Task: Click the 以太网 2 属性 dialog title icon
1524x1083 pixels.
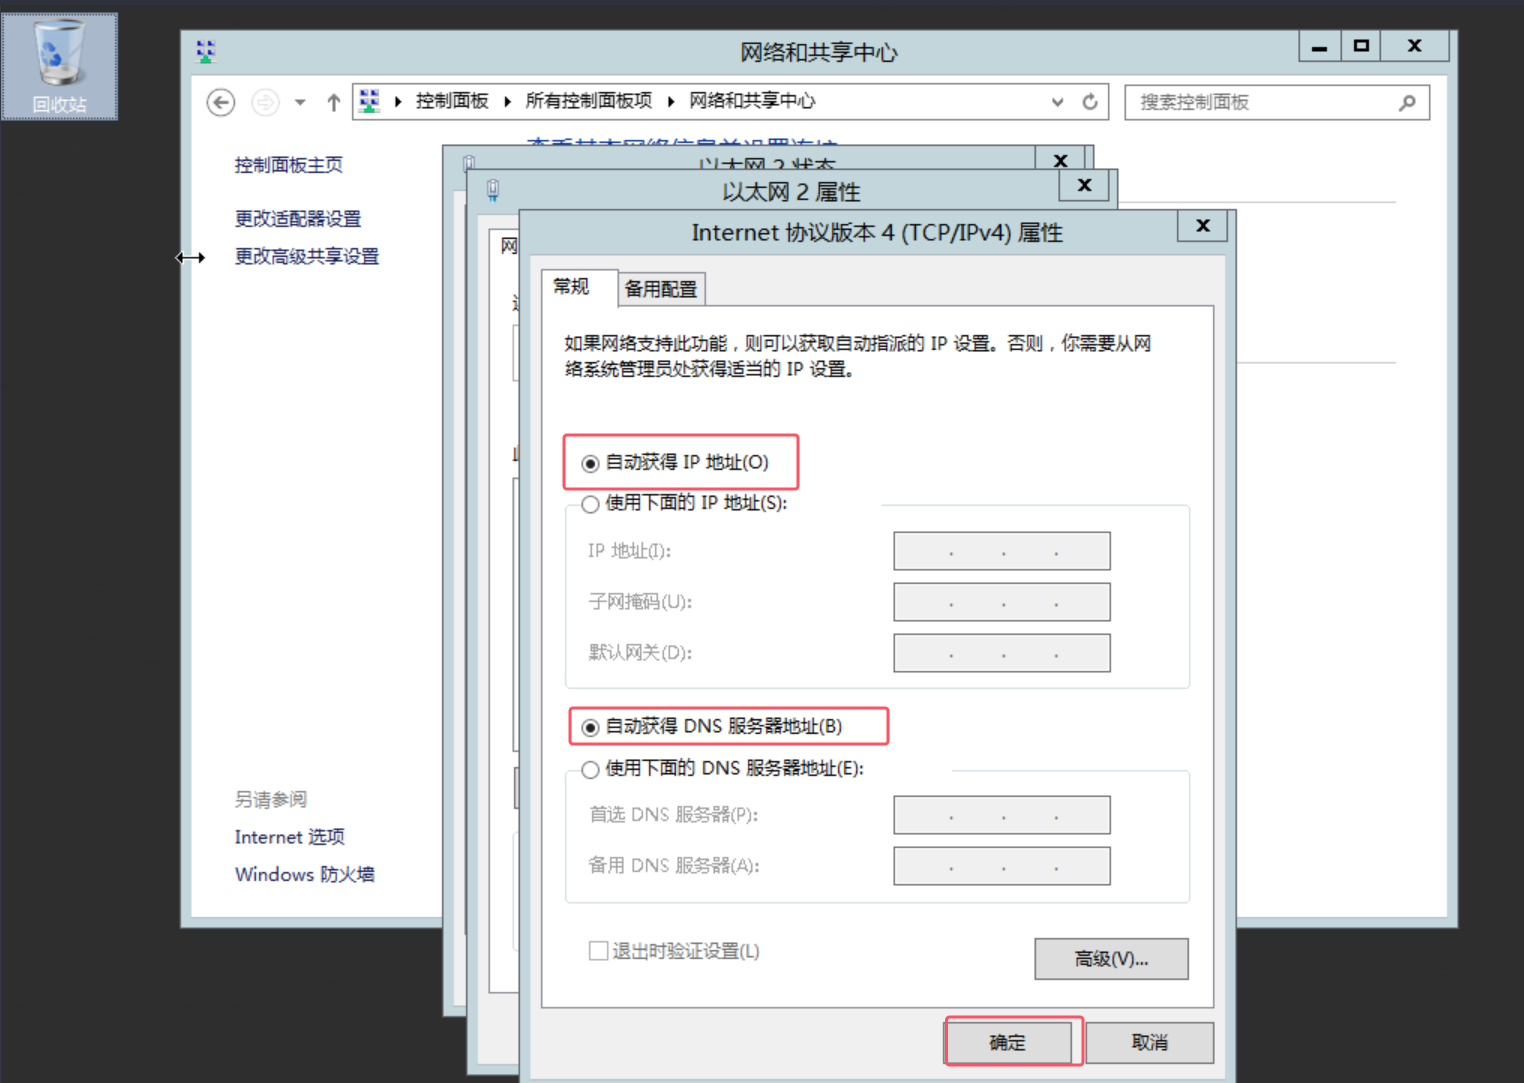Action: click(x=493, y=190)
